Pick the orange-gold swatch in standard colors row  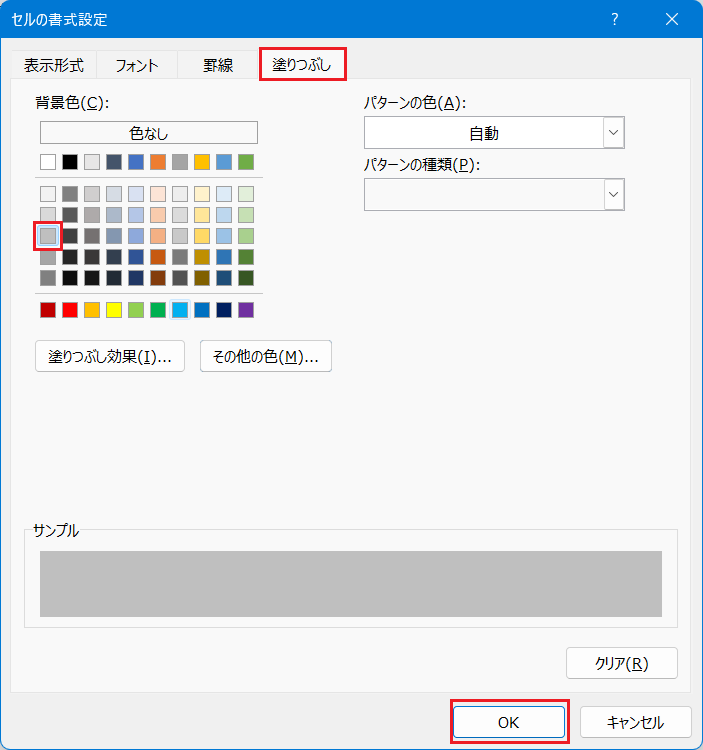[92, 310]
